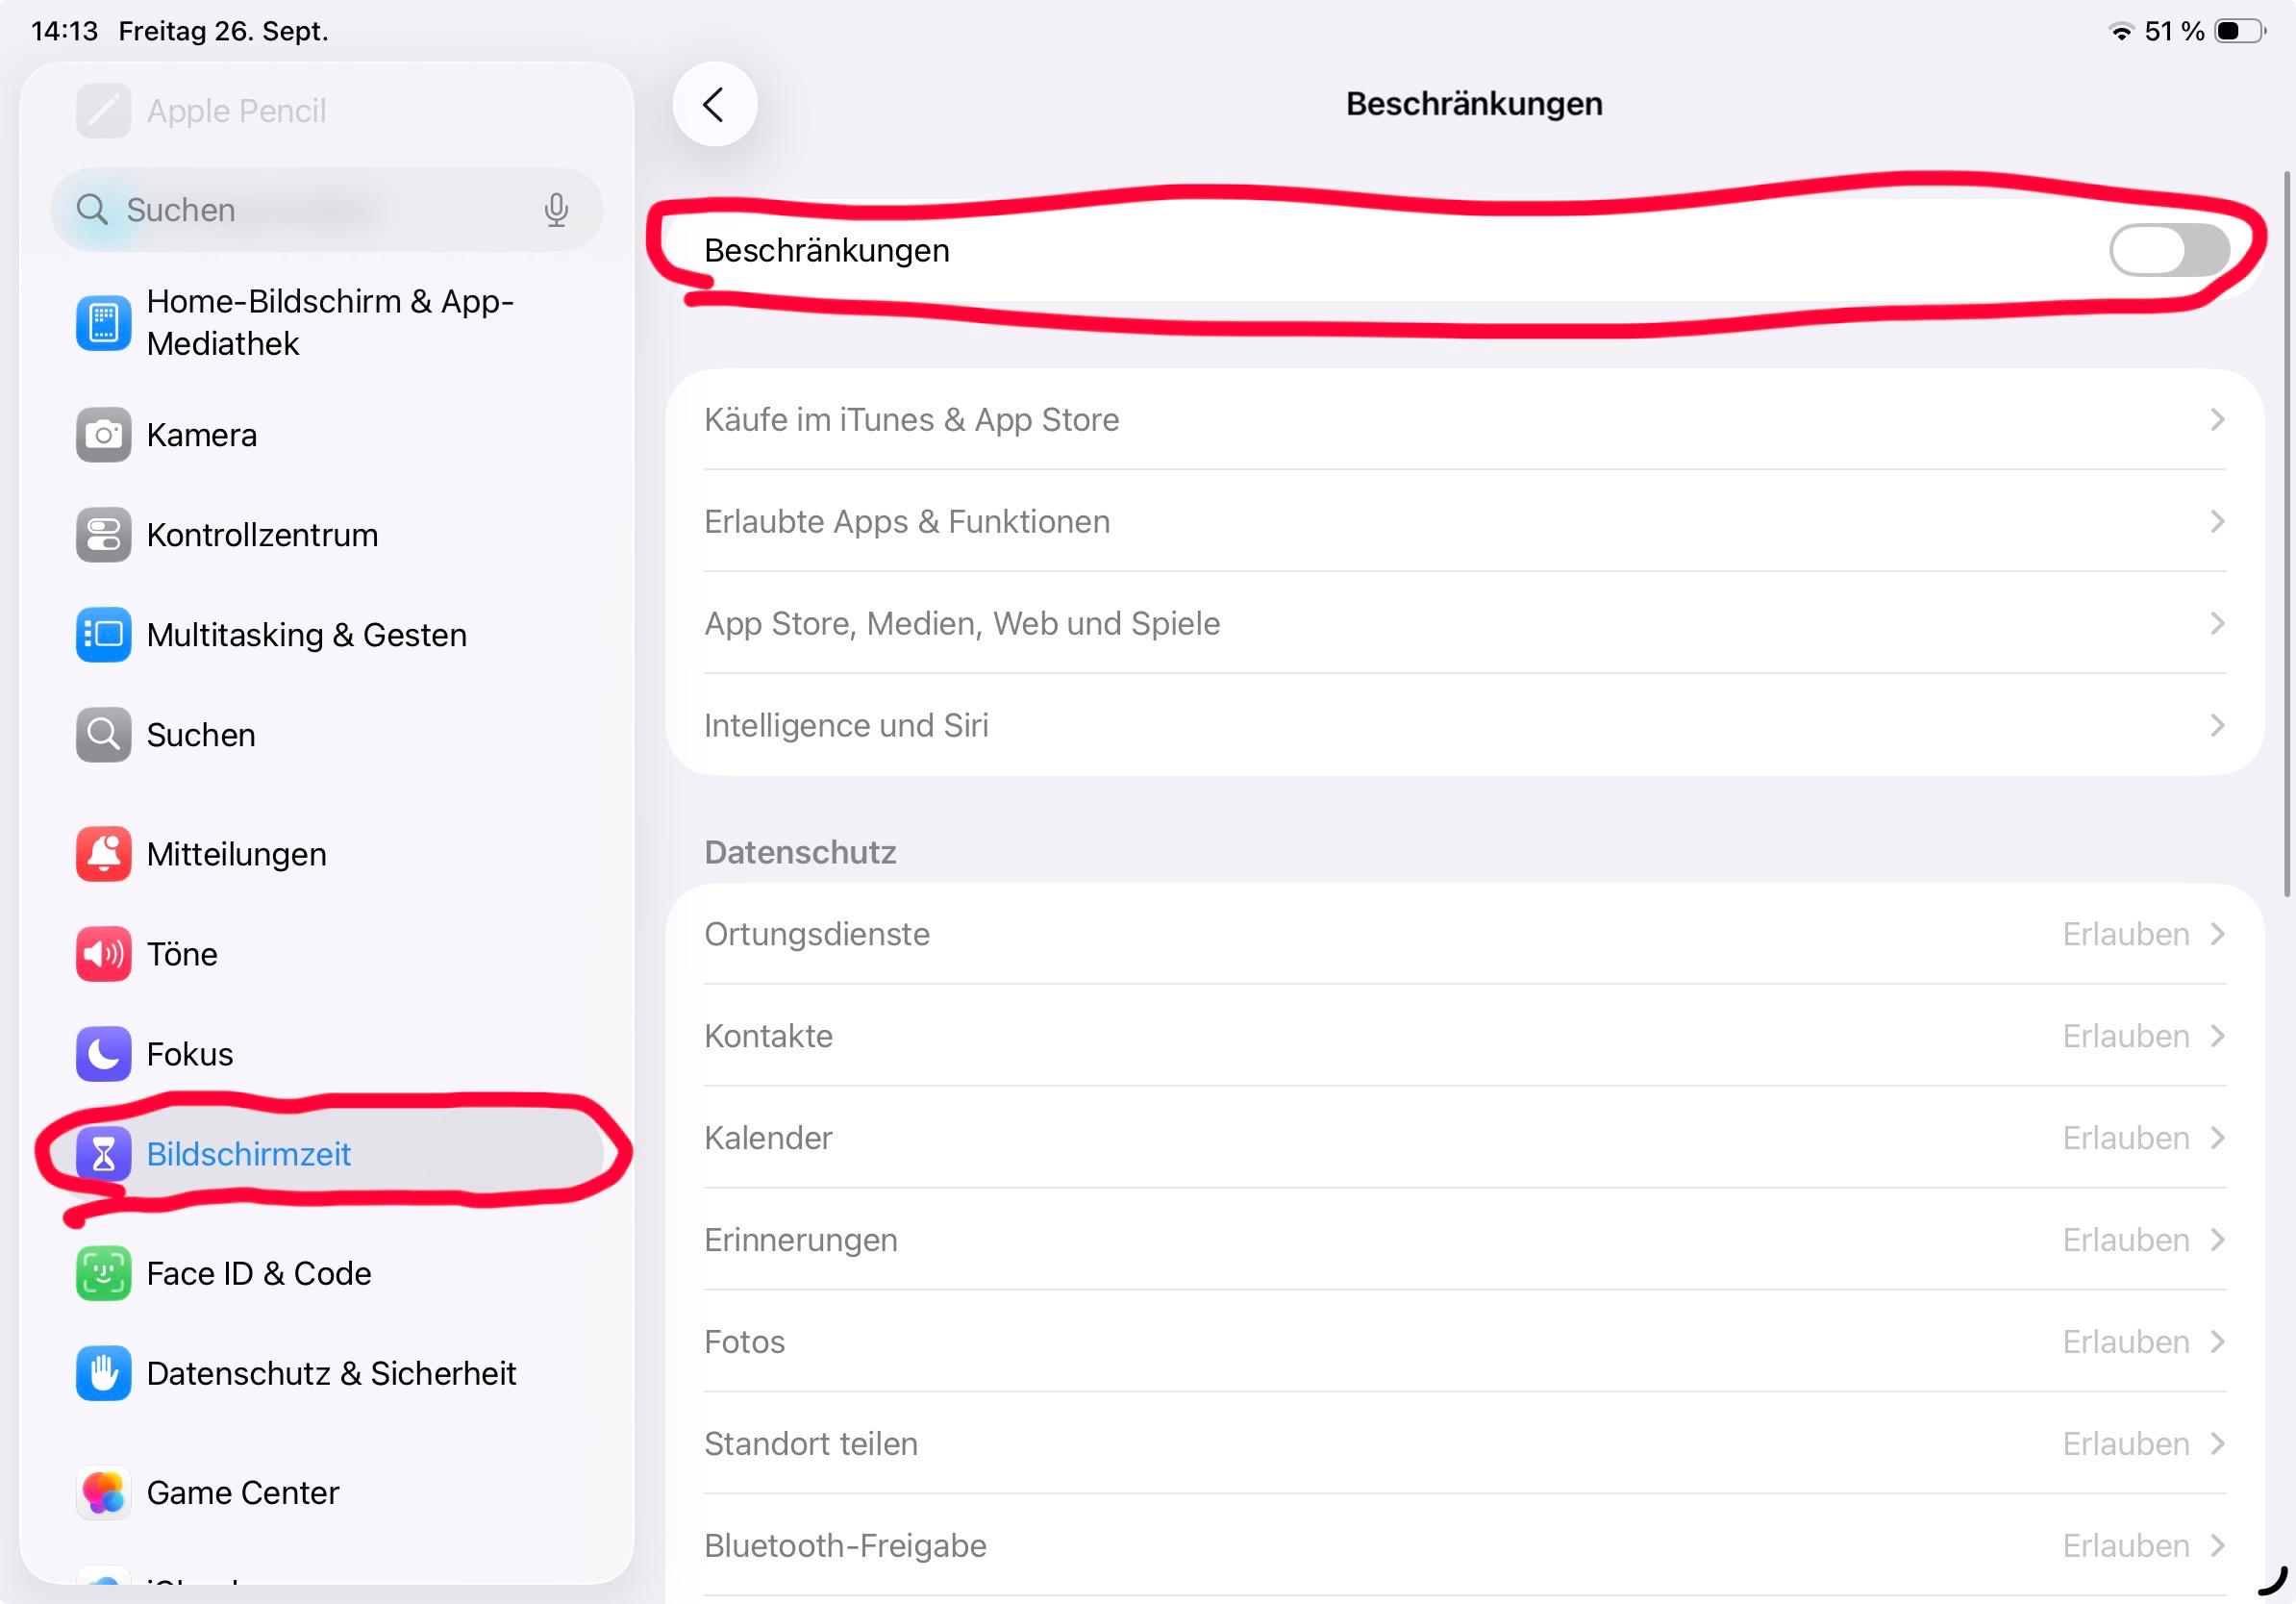The width and height of the screenshot is (2296, 1604).
Task: Open Face ID & Code icon
Action: coord(103,1273)
